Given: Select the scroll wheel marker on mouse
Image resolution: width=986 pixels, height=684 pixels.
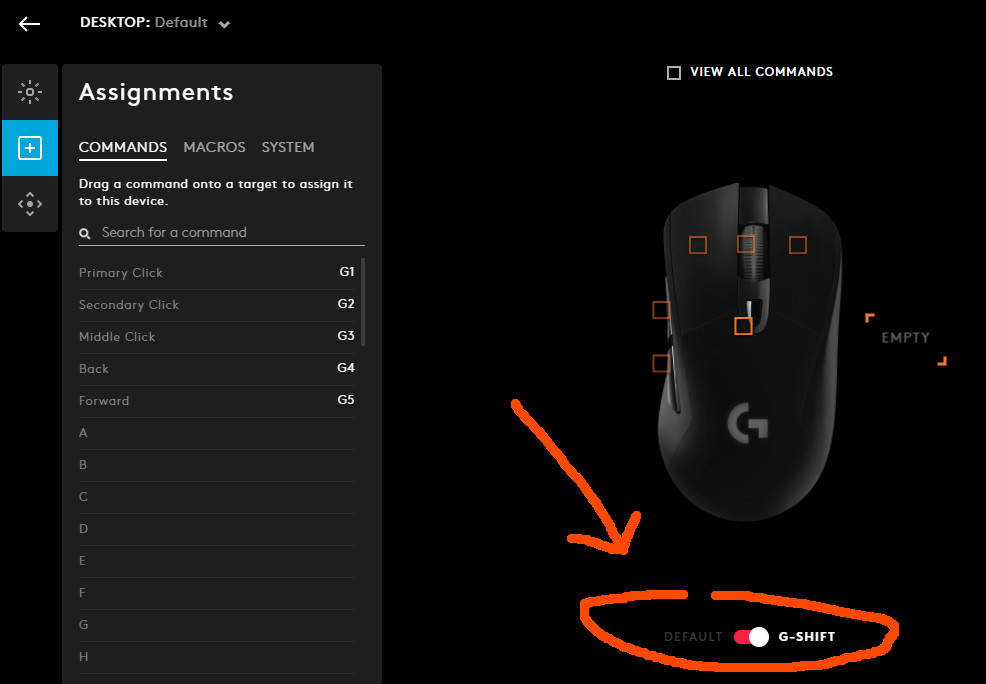Looking at the screenshot, I should tap(746, 244).
